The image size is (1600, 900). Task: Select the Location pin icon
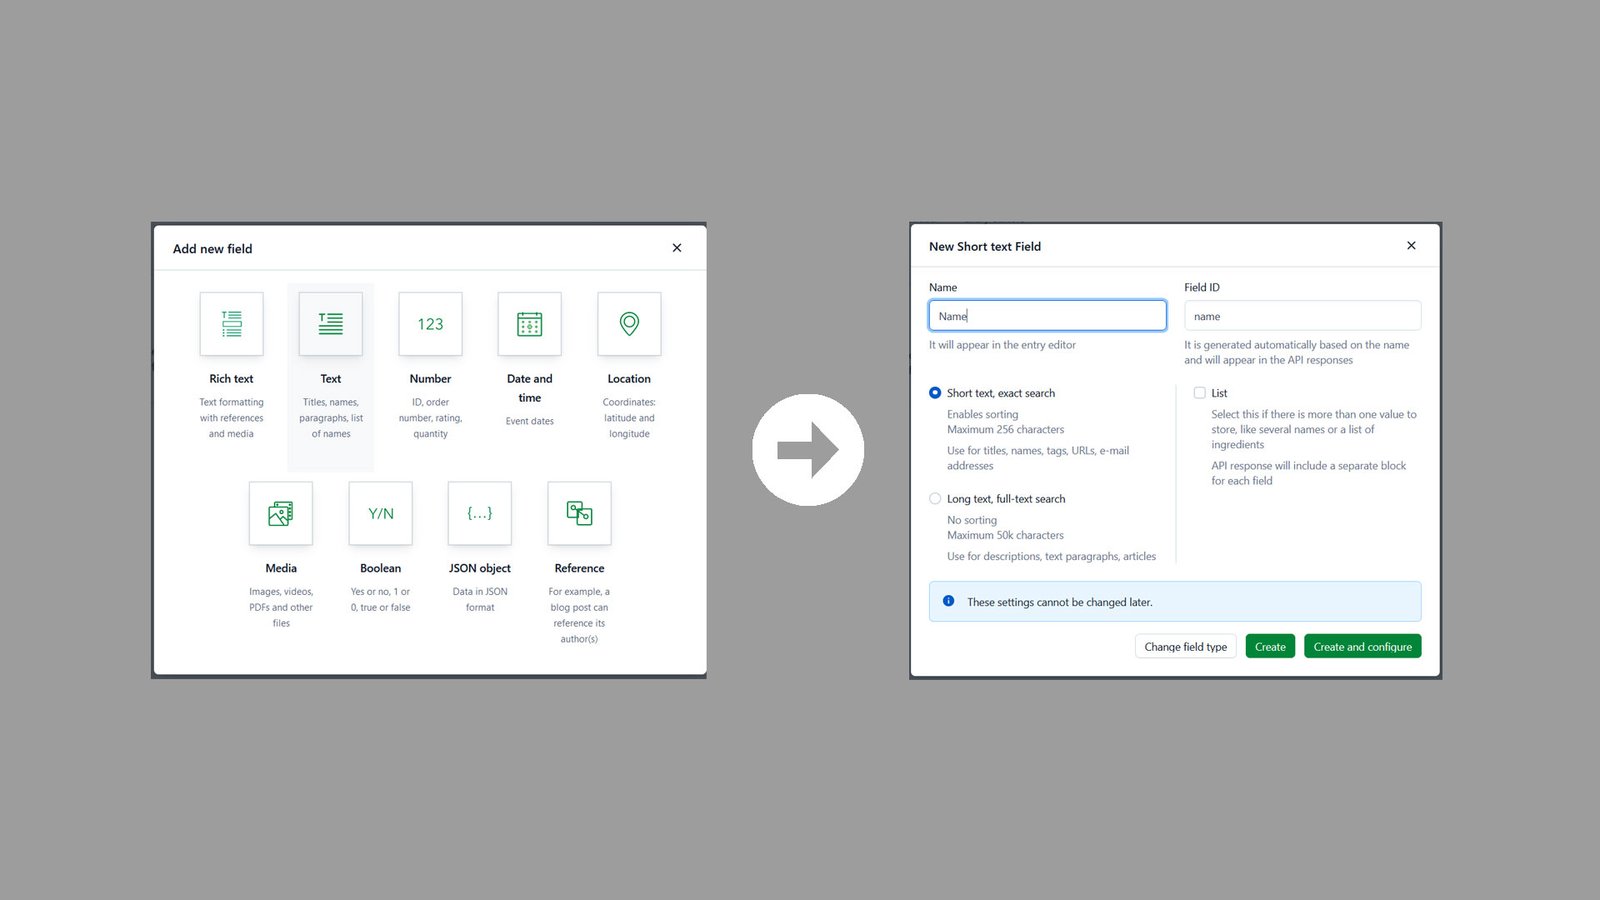coord(629,323)
